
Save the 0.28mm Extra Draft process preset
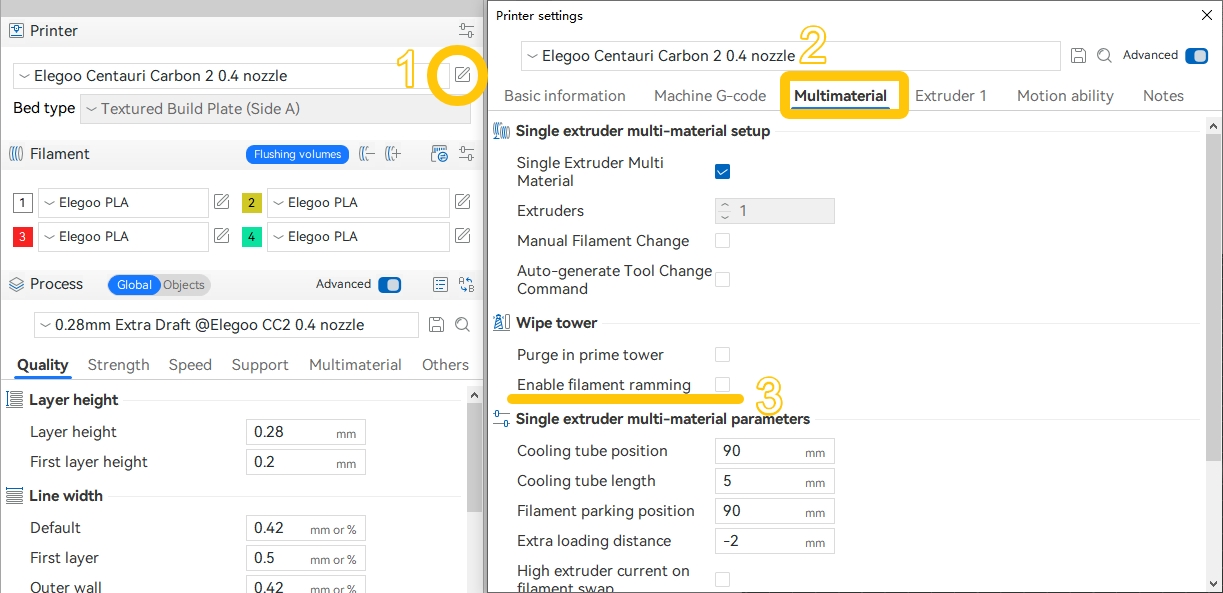point(436,325)
